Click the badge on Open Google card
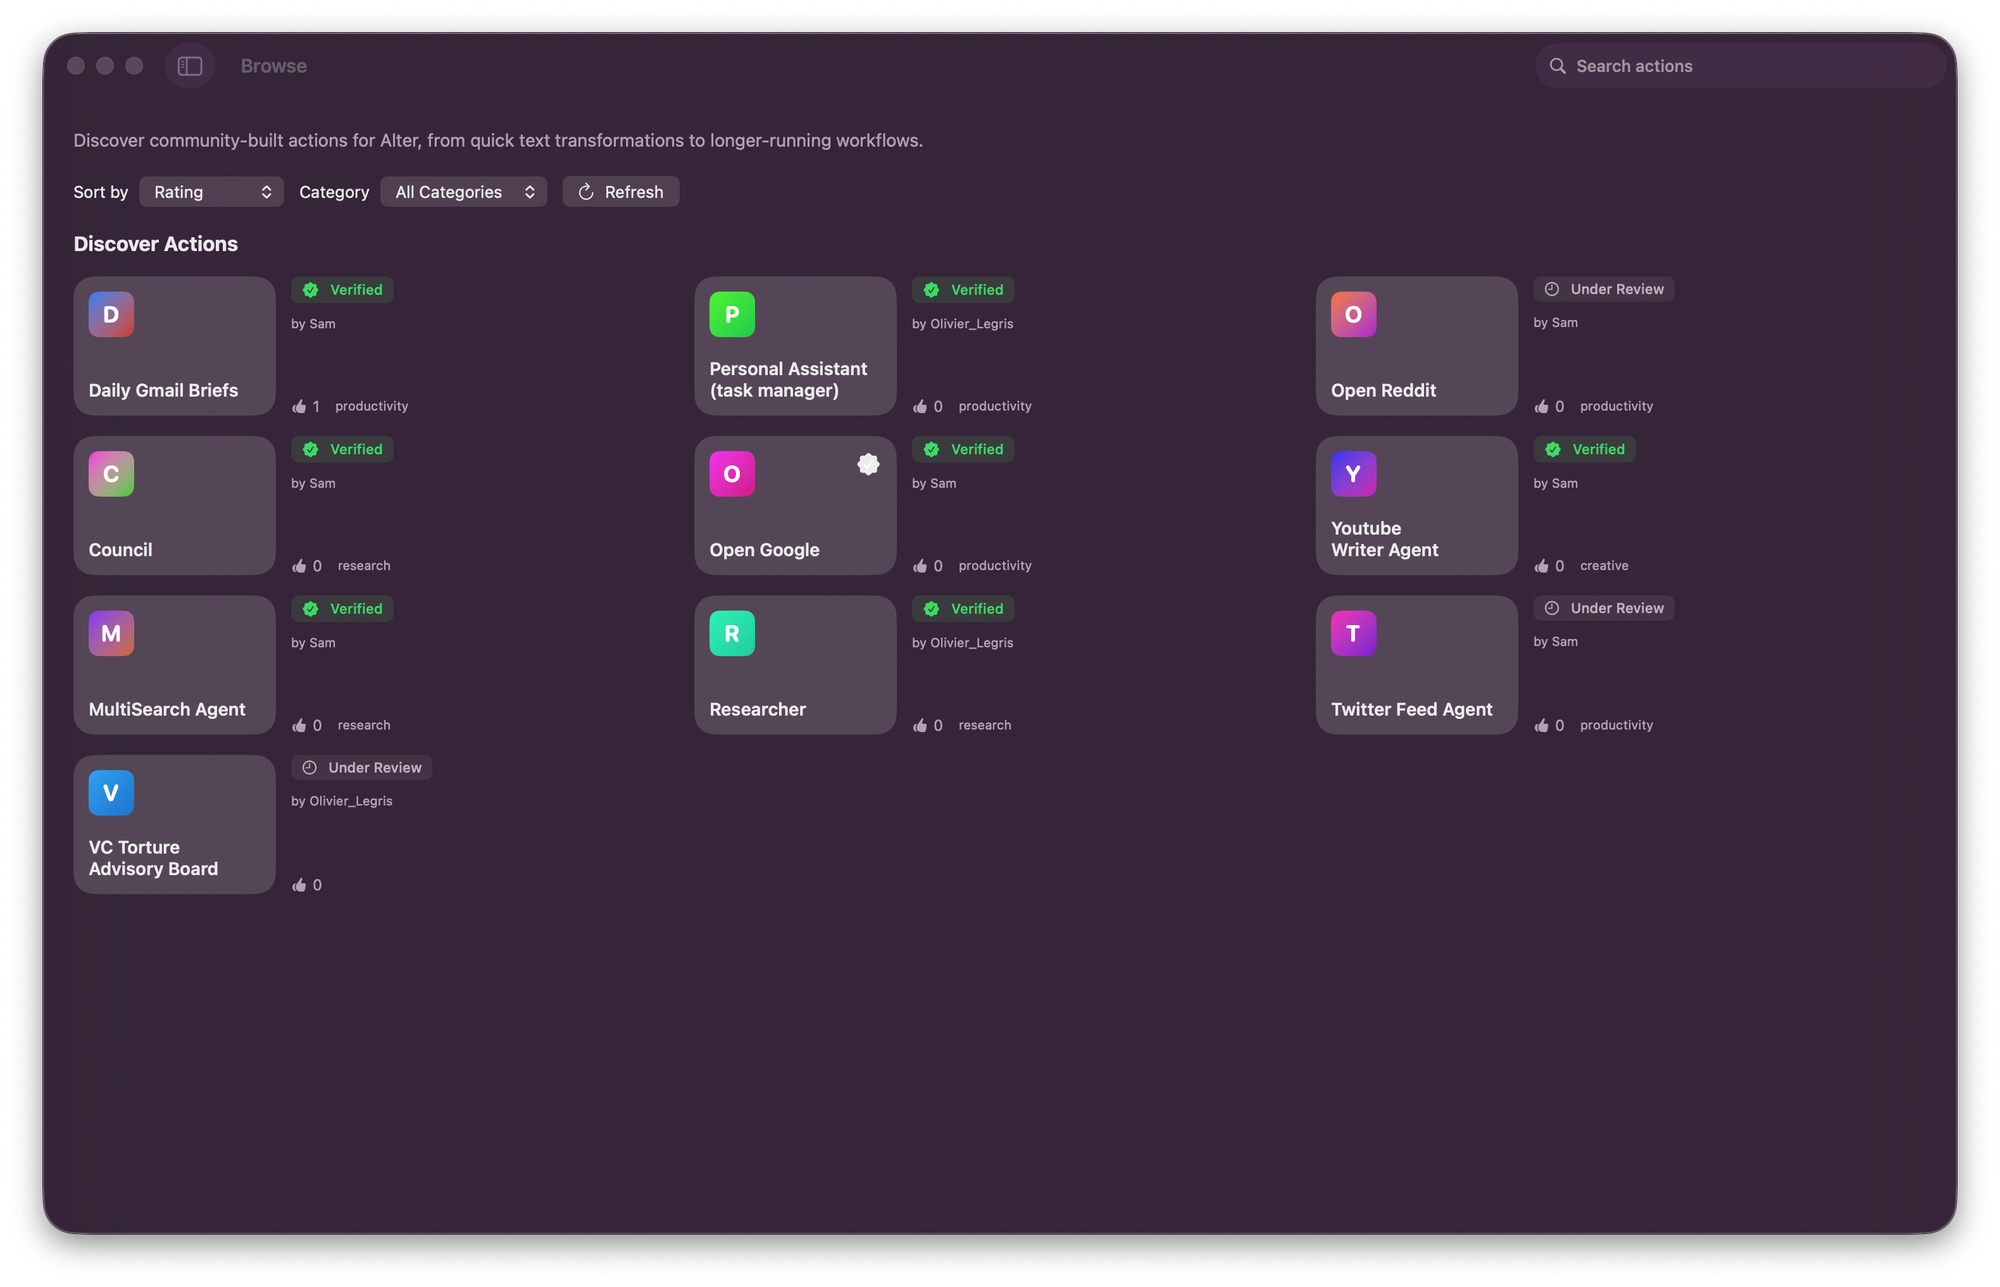This screenshot has height=1287, width=2000. 868,464
